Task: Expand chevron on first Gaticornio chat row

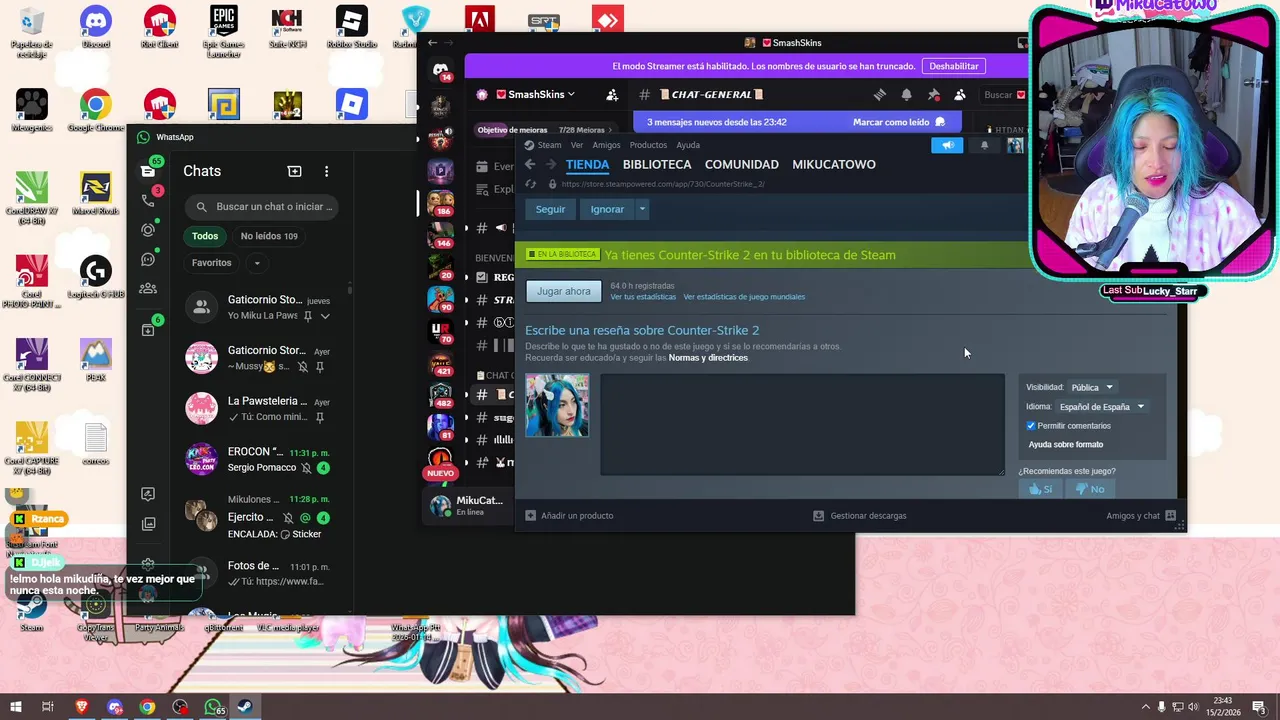Action: coord(325,316)
